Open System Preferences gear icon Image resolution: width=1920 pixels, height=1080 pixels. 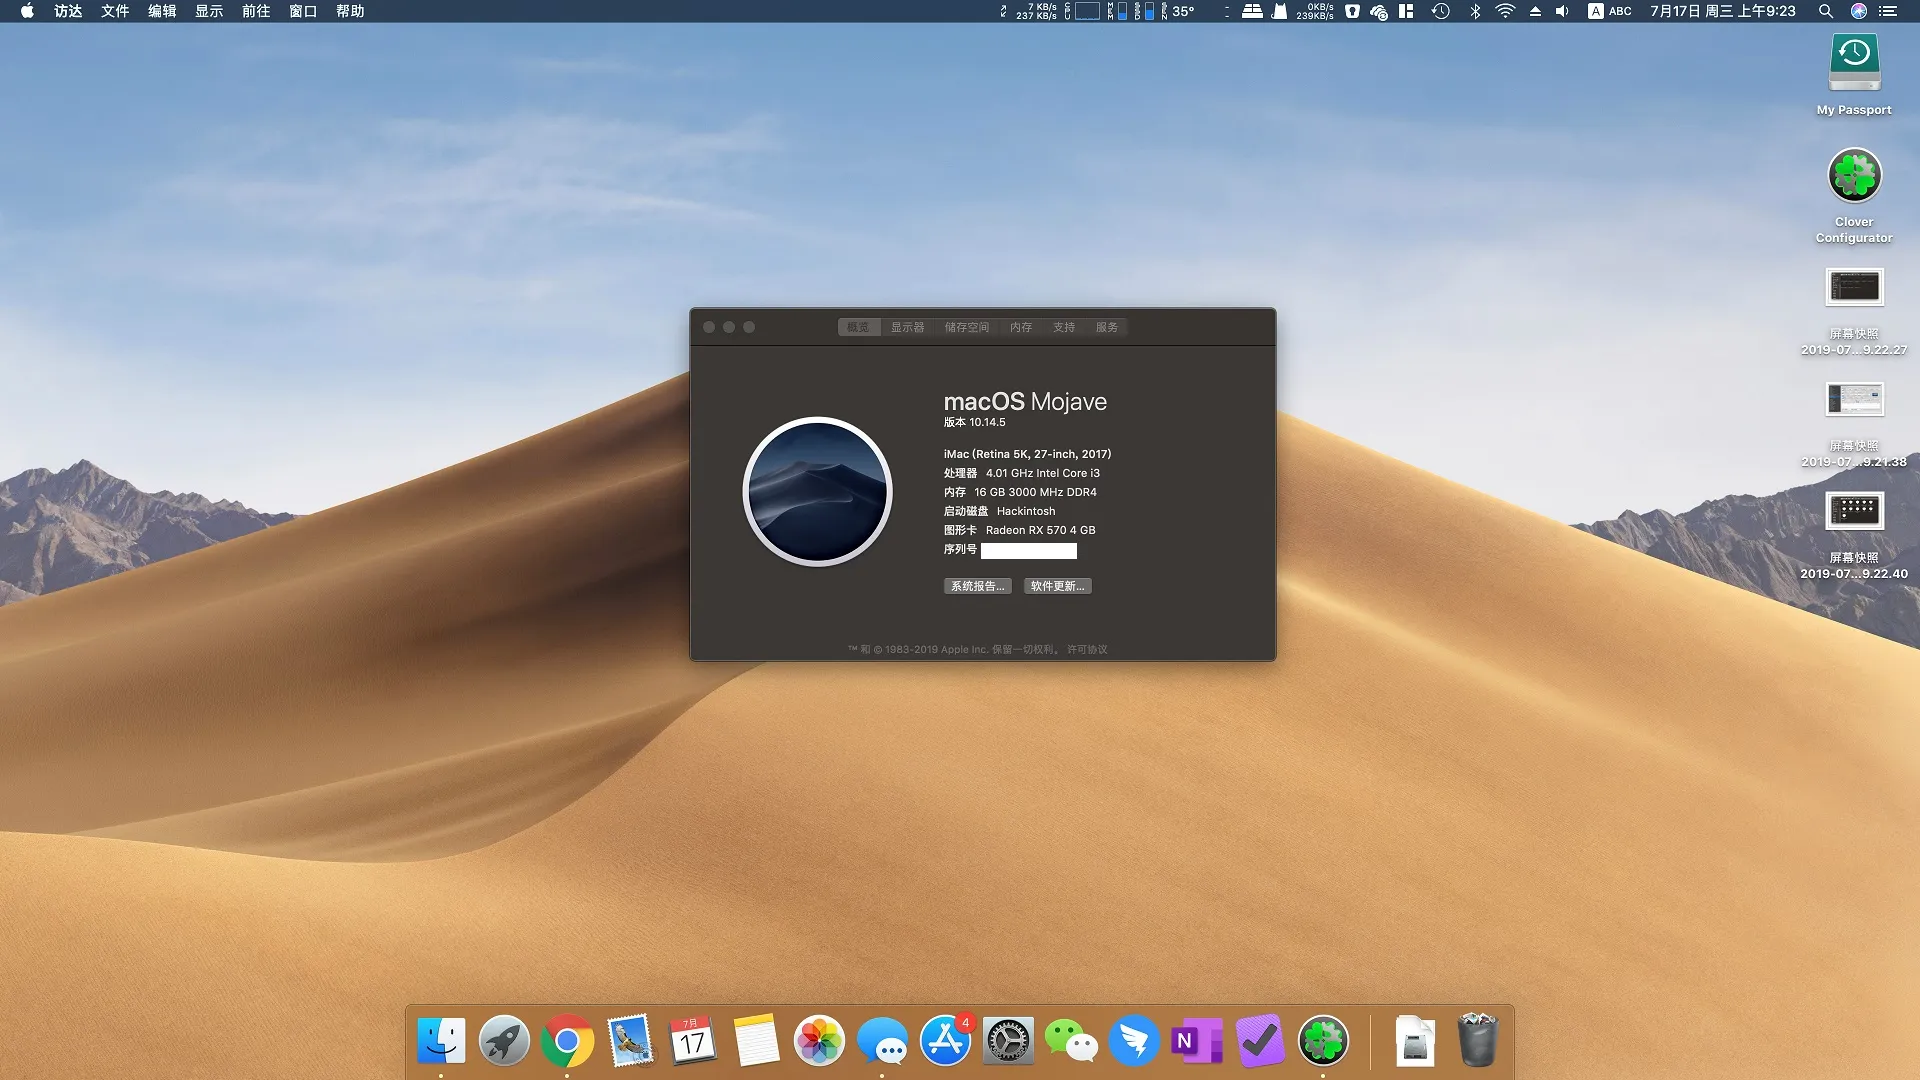click(x=1008, y=1041)
